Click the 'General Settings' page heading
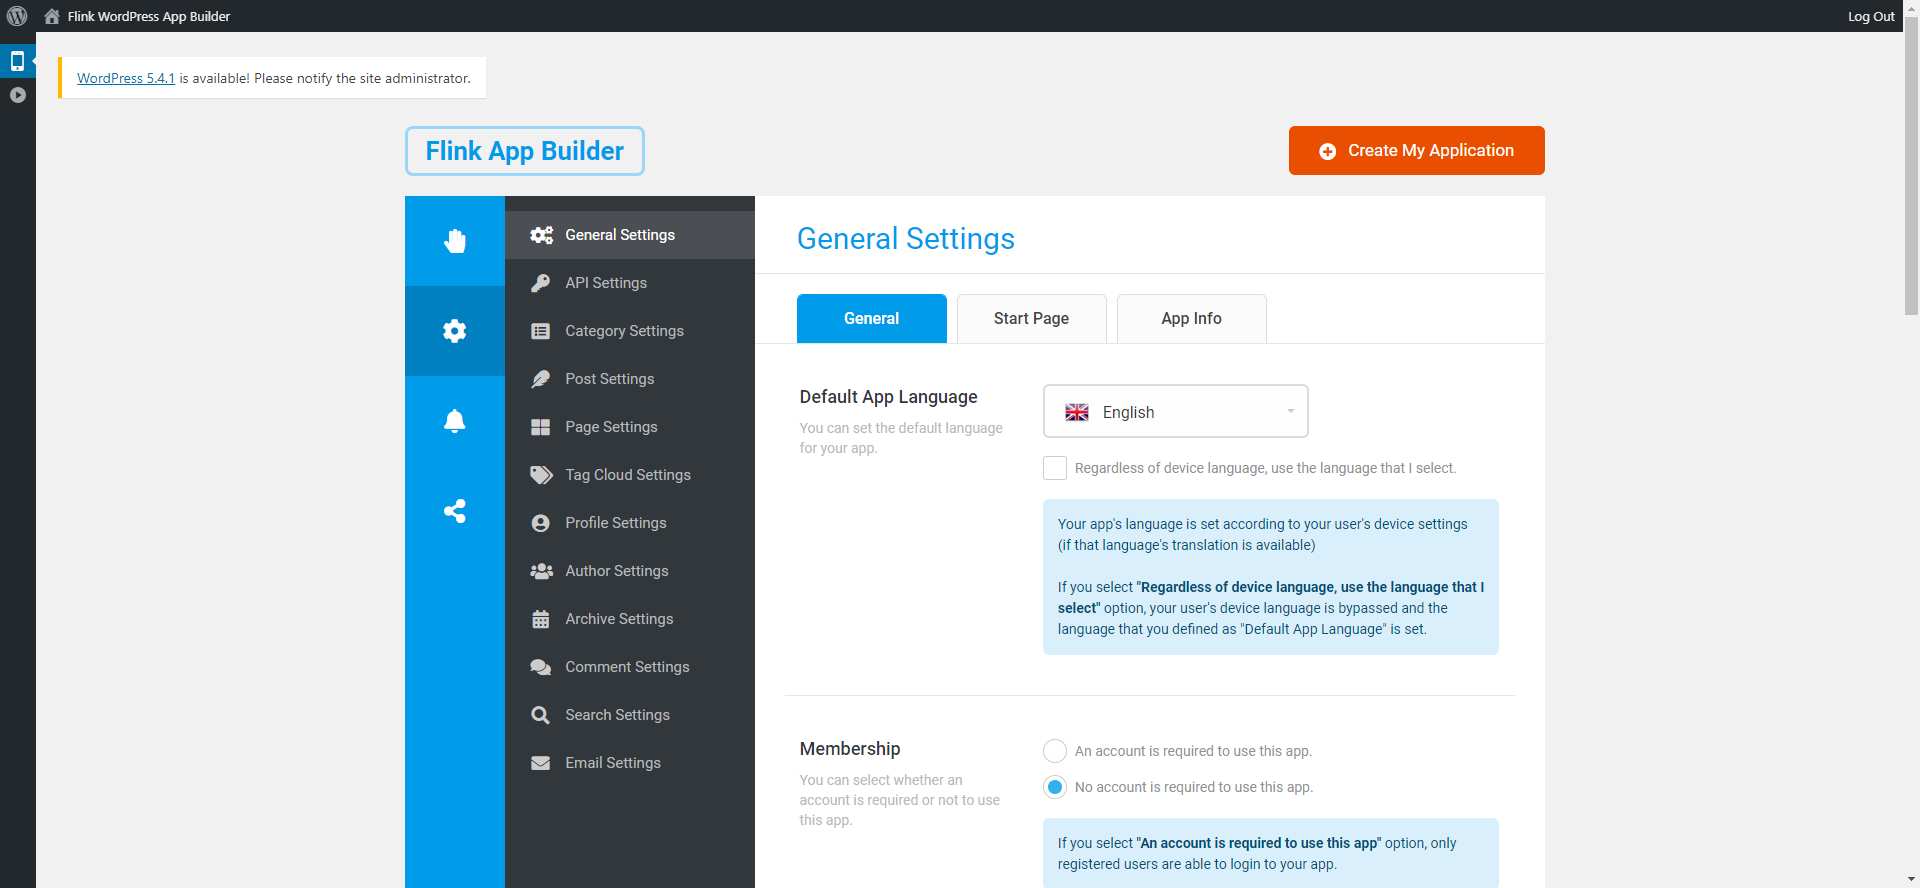Viewport: 1920px width, 888px height. pos(906,239)
